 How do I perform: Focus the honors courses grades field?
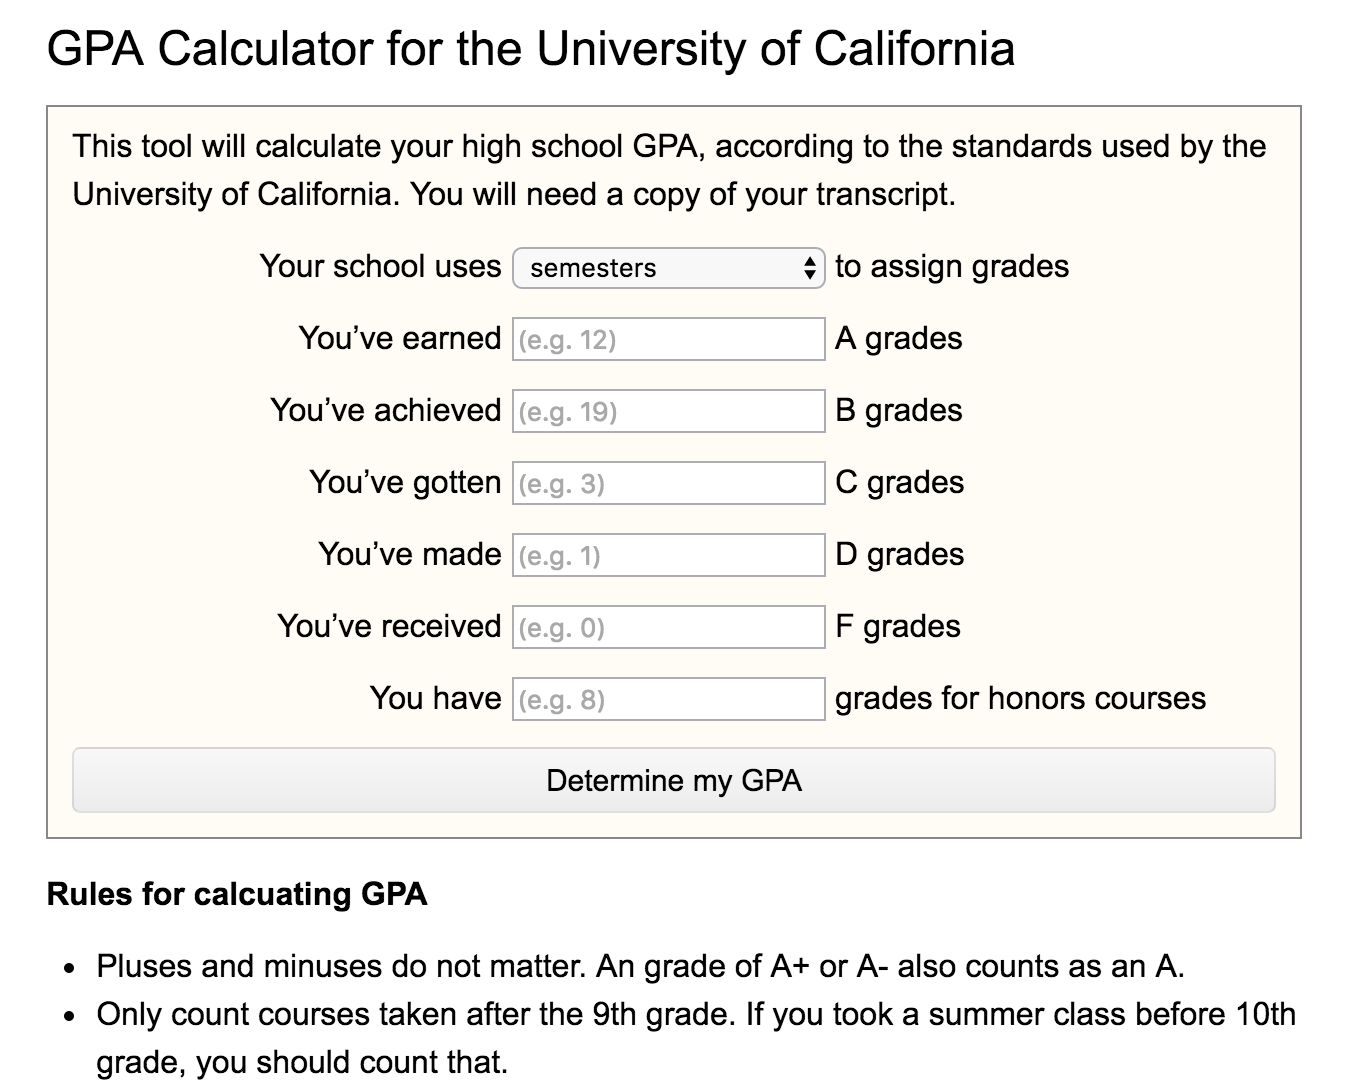(x=668, y=700)
